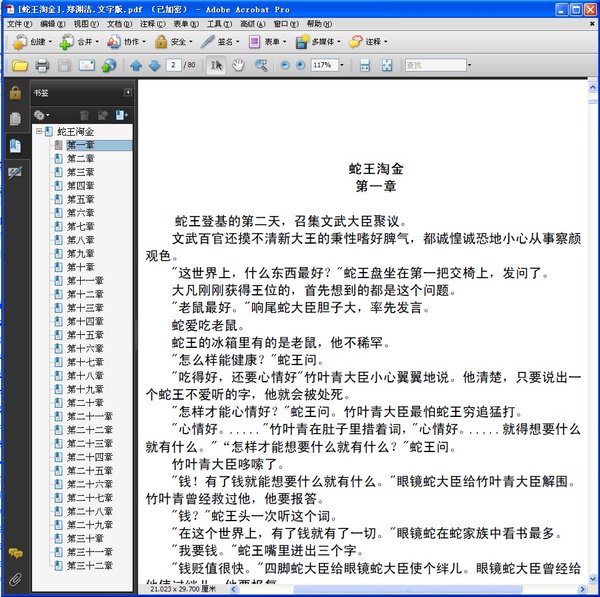
Task: Open the Tools (工具) menu
Action: click(219, 24)
